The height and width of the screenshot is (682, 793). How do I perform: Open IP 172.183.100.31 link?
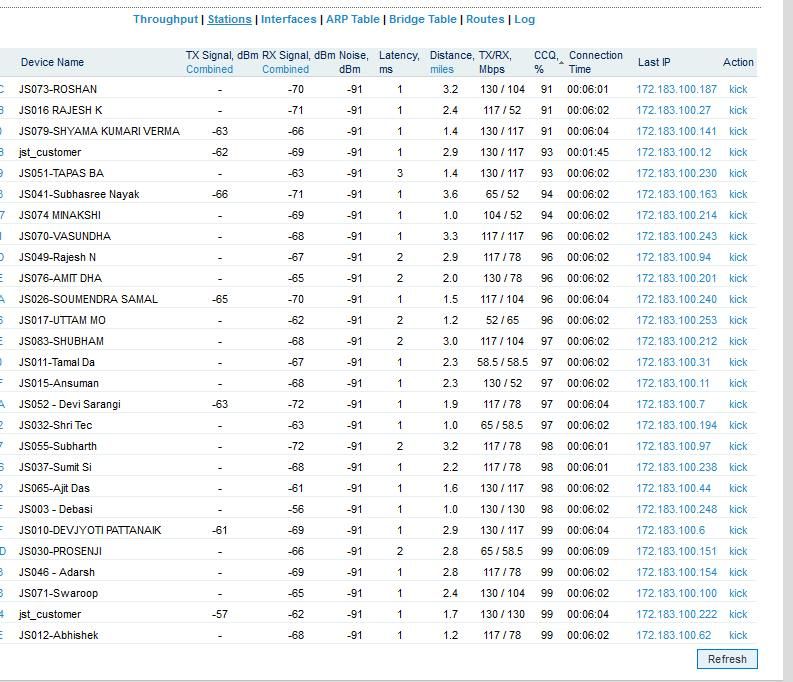tap(673, 362)
